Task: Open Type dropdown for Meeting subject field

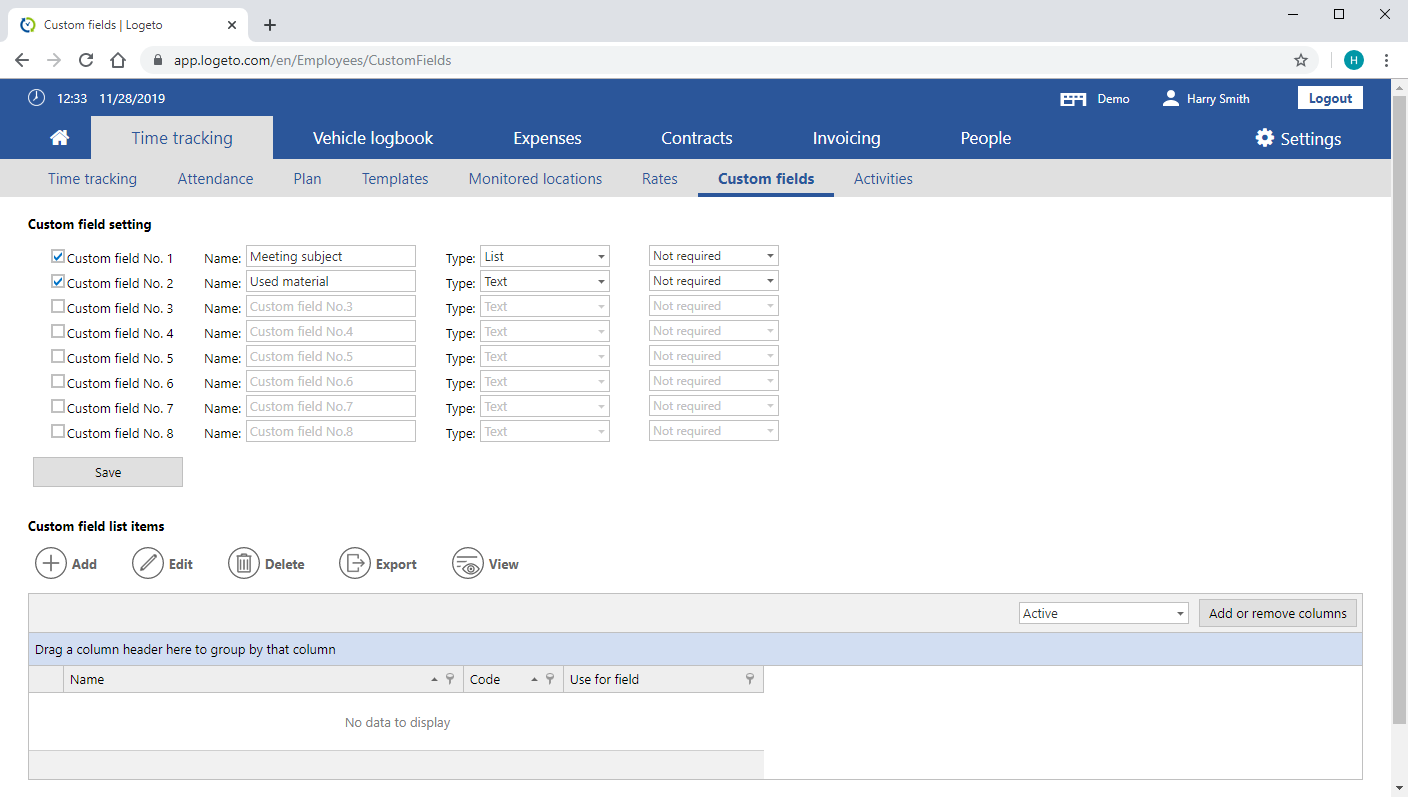Action: pos(545,257)
